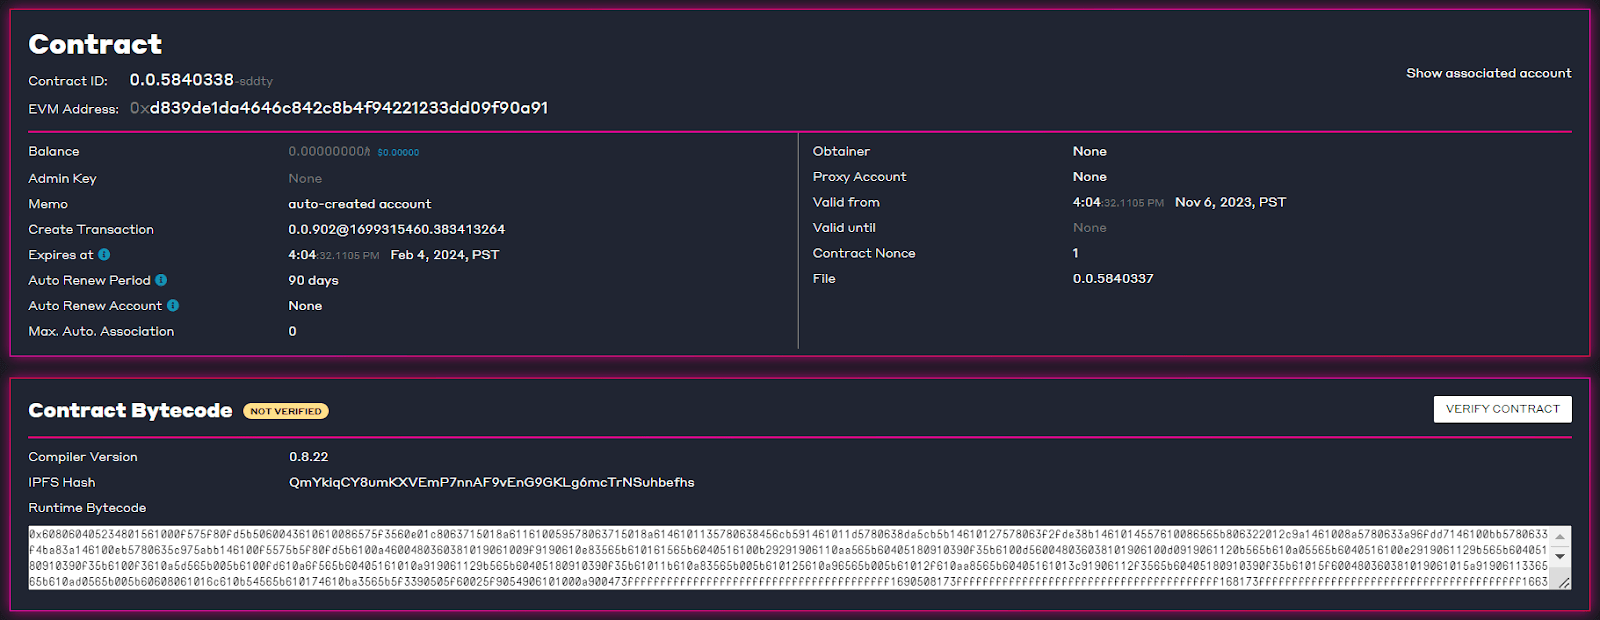Screen dimensions: 1600x620
Task: Click the Valid from date Nov 6, 2023
Action: 1229,202
